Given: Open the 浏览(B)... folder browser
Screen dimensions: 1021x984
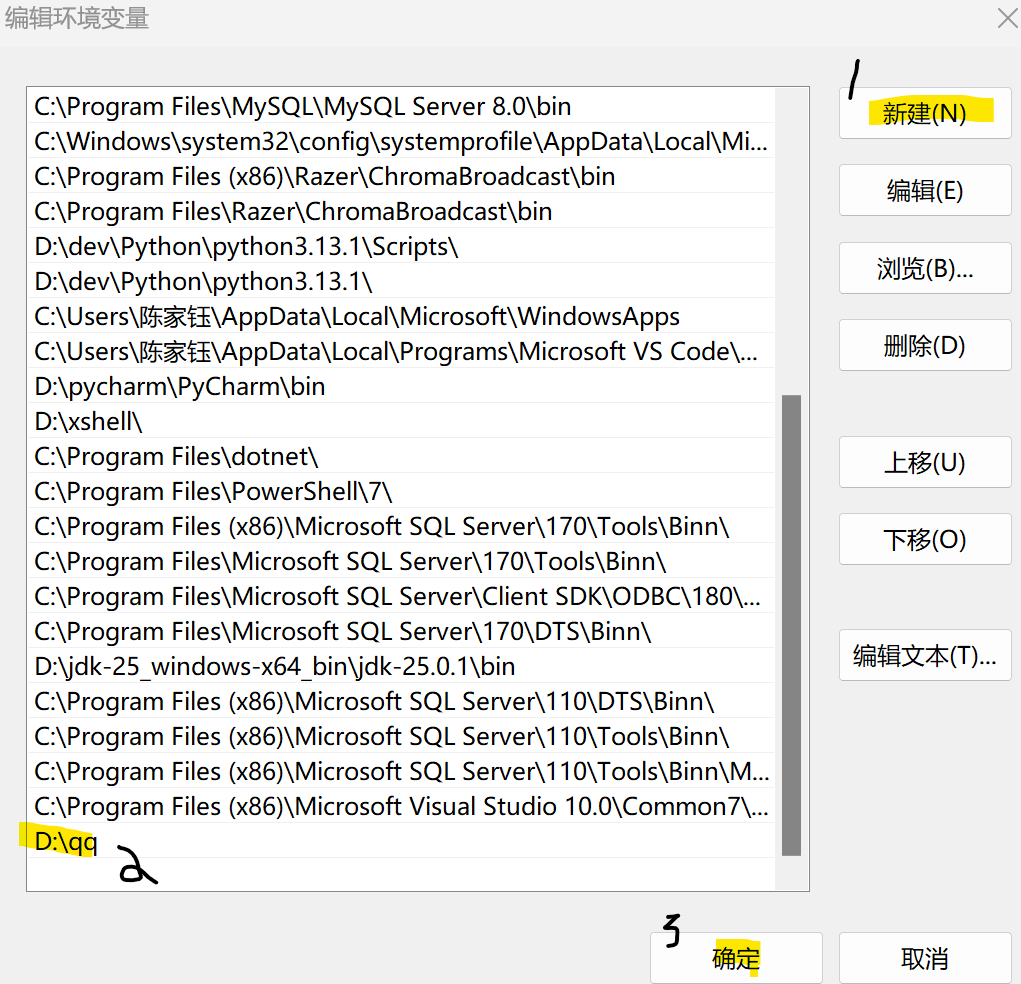Looking at the screenshot, I should [925, 268].
